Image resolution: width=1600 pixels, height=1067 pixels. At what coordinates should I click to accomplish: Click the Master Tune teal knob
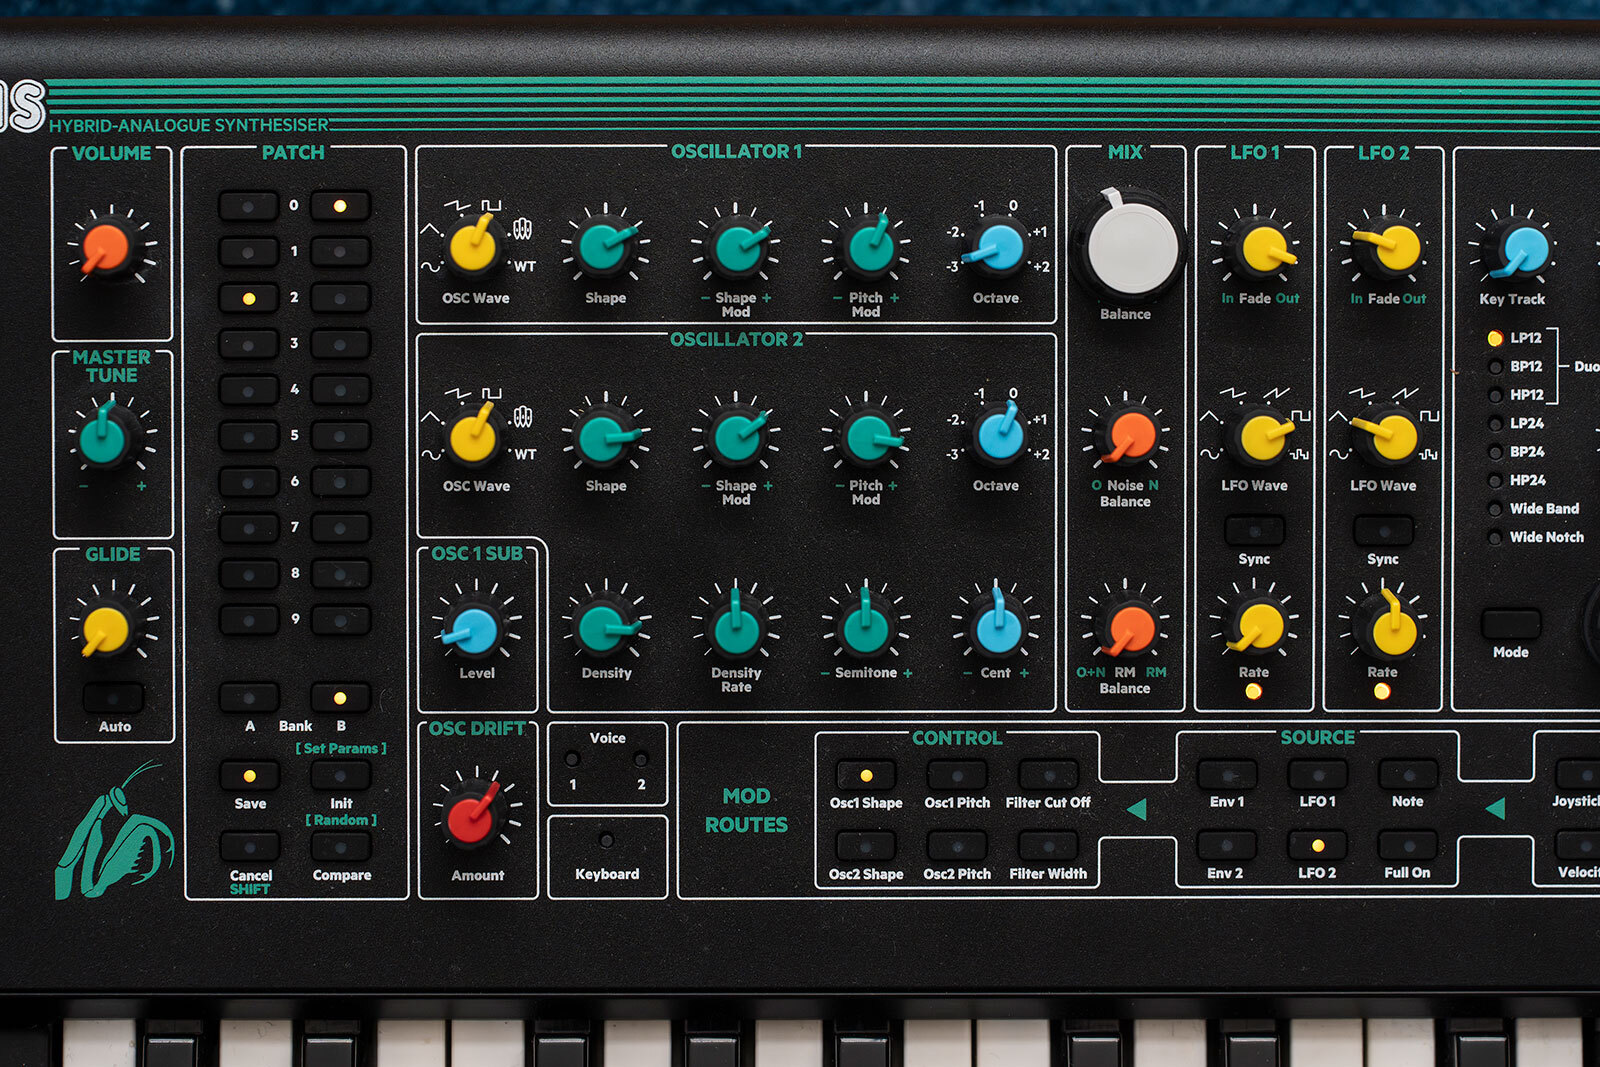(x=103, y=438)
